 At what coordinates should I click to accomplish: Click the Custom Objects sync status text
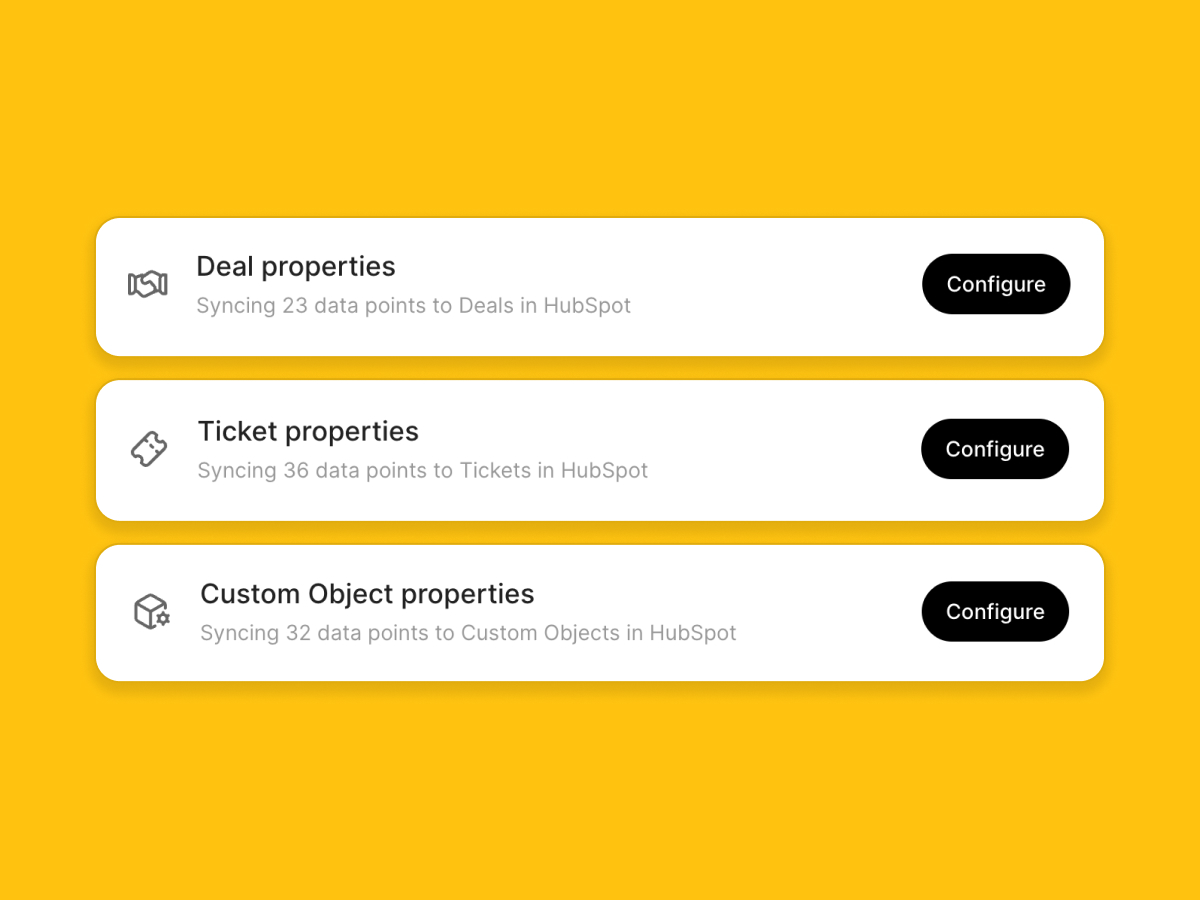468,633
